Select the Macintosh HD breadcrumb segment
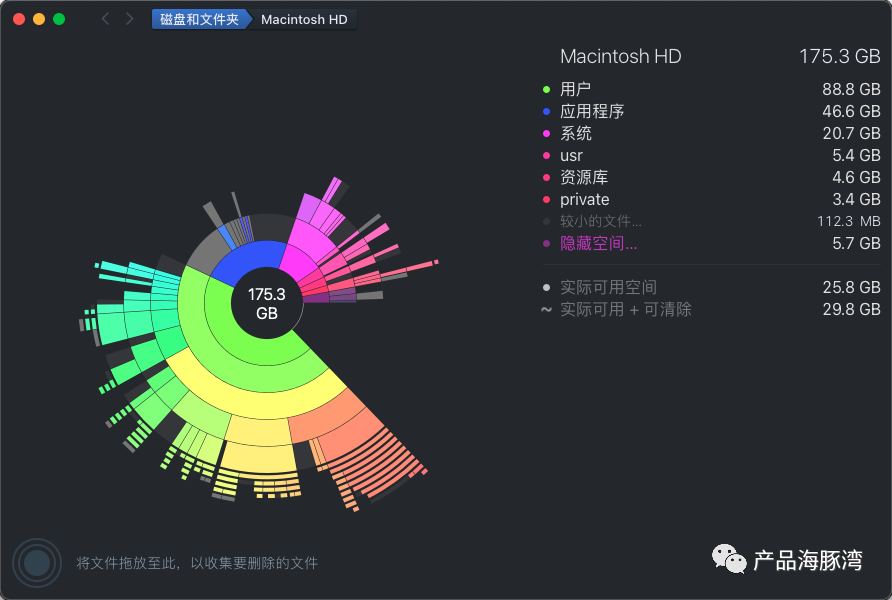Screen dimensions: 892x600 [x=304, y=19]
